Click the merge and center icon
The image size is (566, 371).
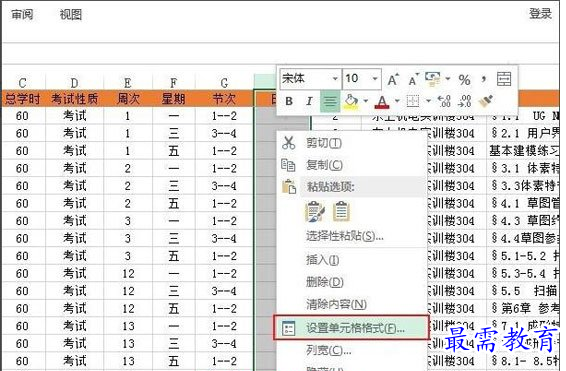coord(504,79)
